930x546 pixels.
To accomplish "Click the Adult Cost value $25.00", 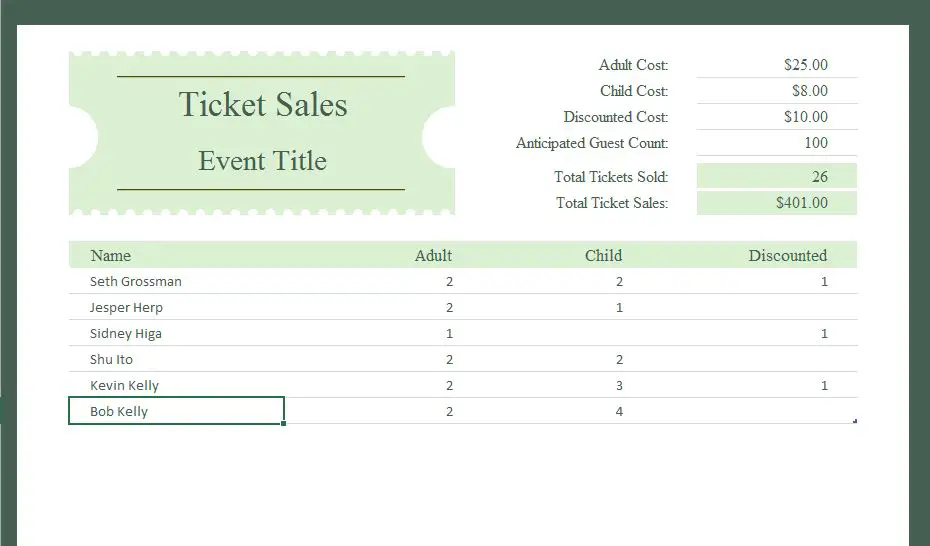I will [x=805, y=65].
